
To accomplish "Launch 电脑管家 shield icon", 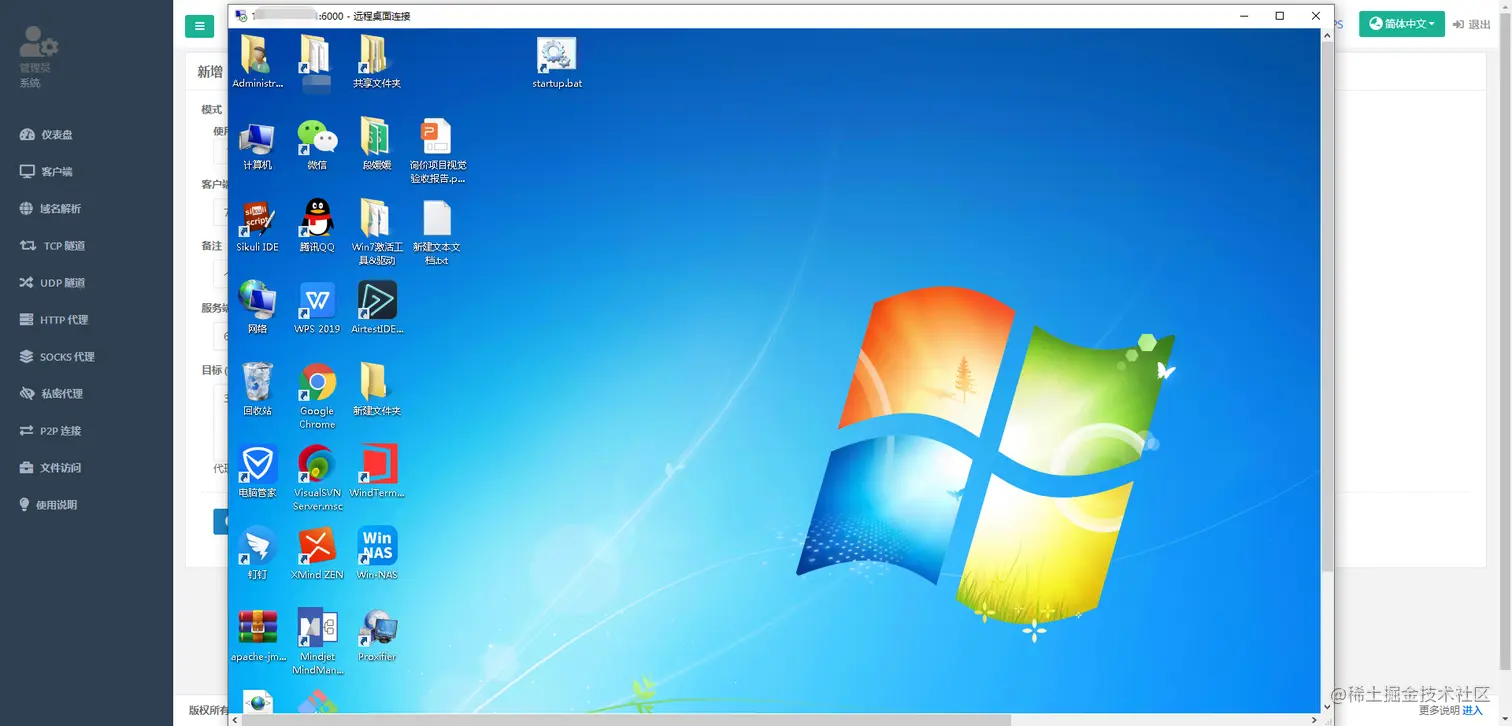I will tap(257, 472).
